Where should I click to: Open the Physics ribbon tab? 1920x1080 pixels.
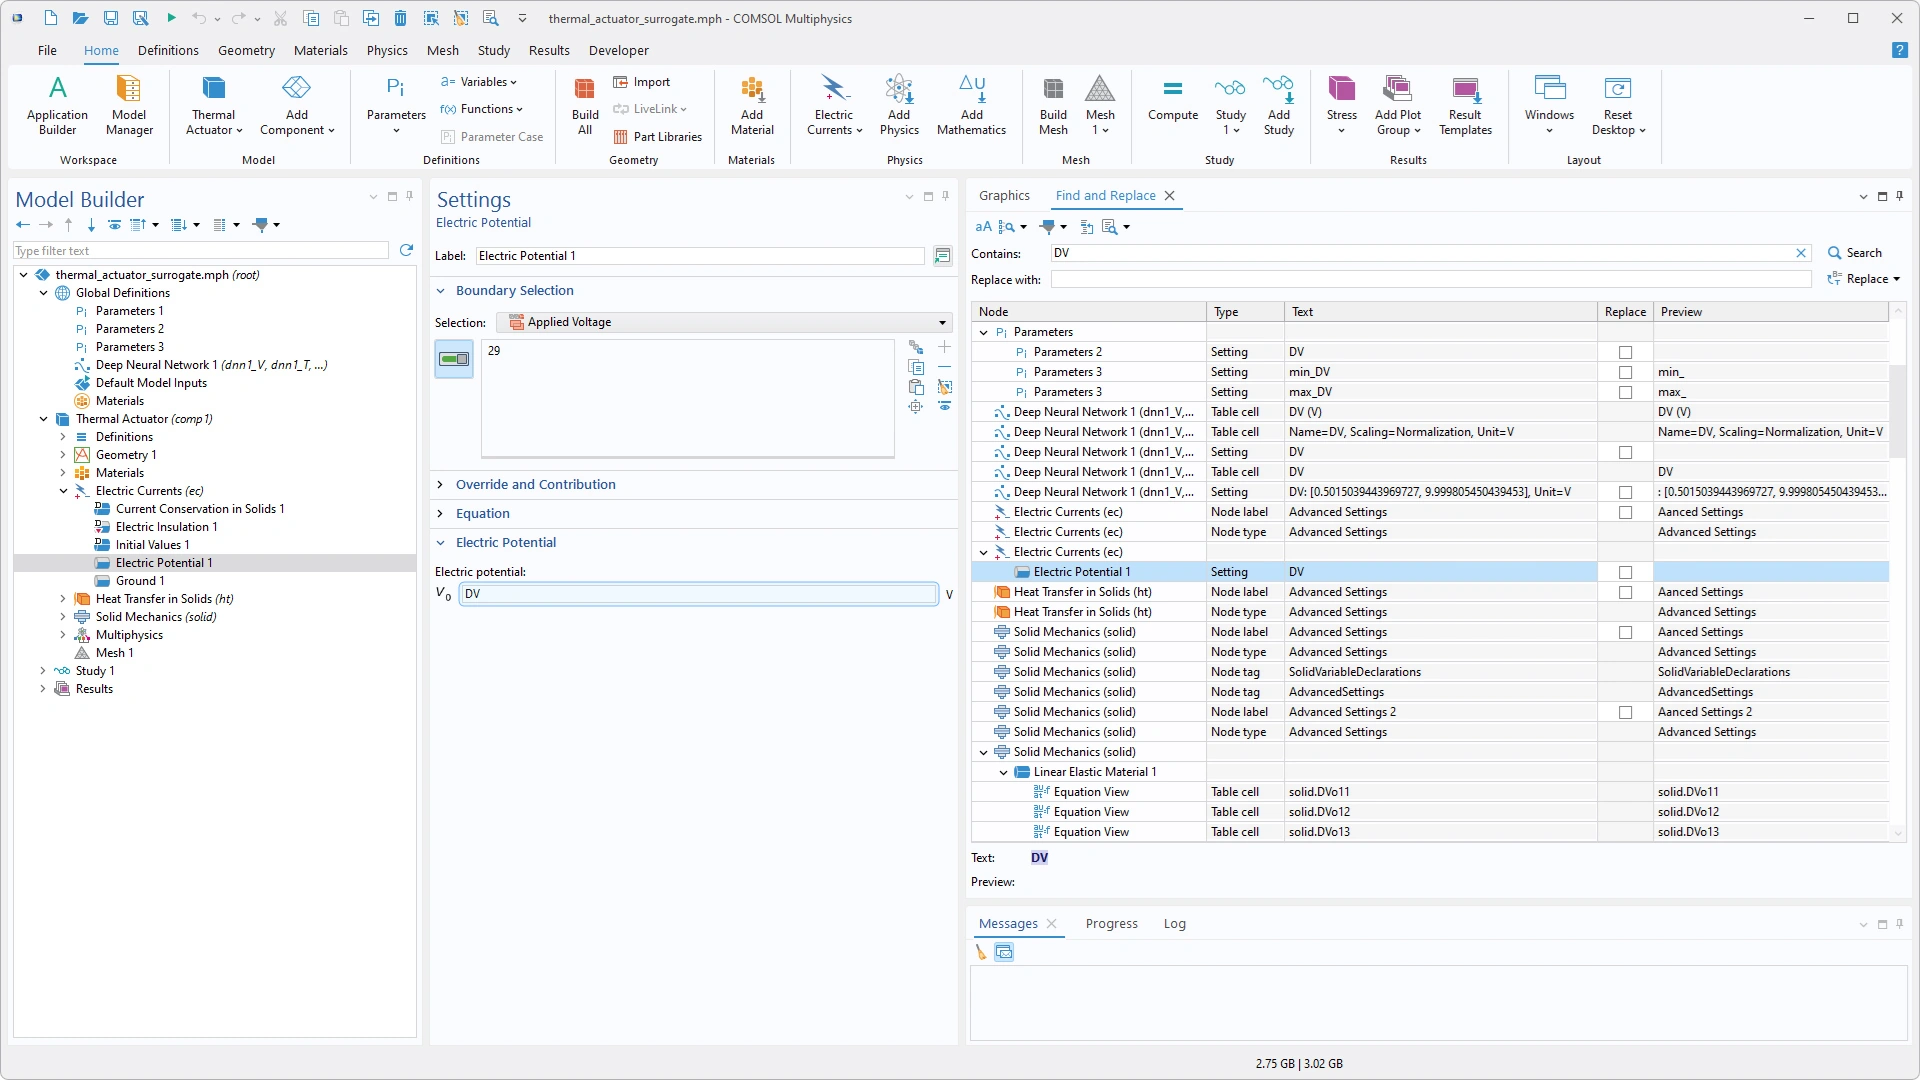click(x=387, y=50)
